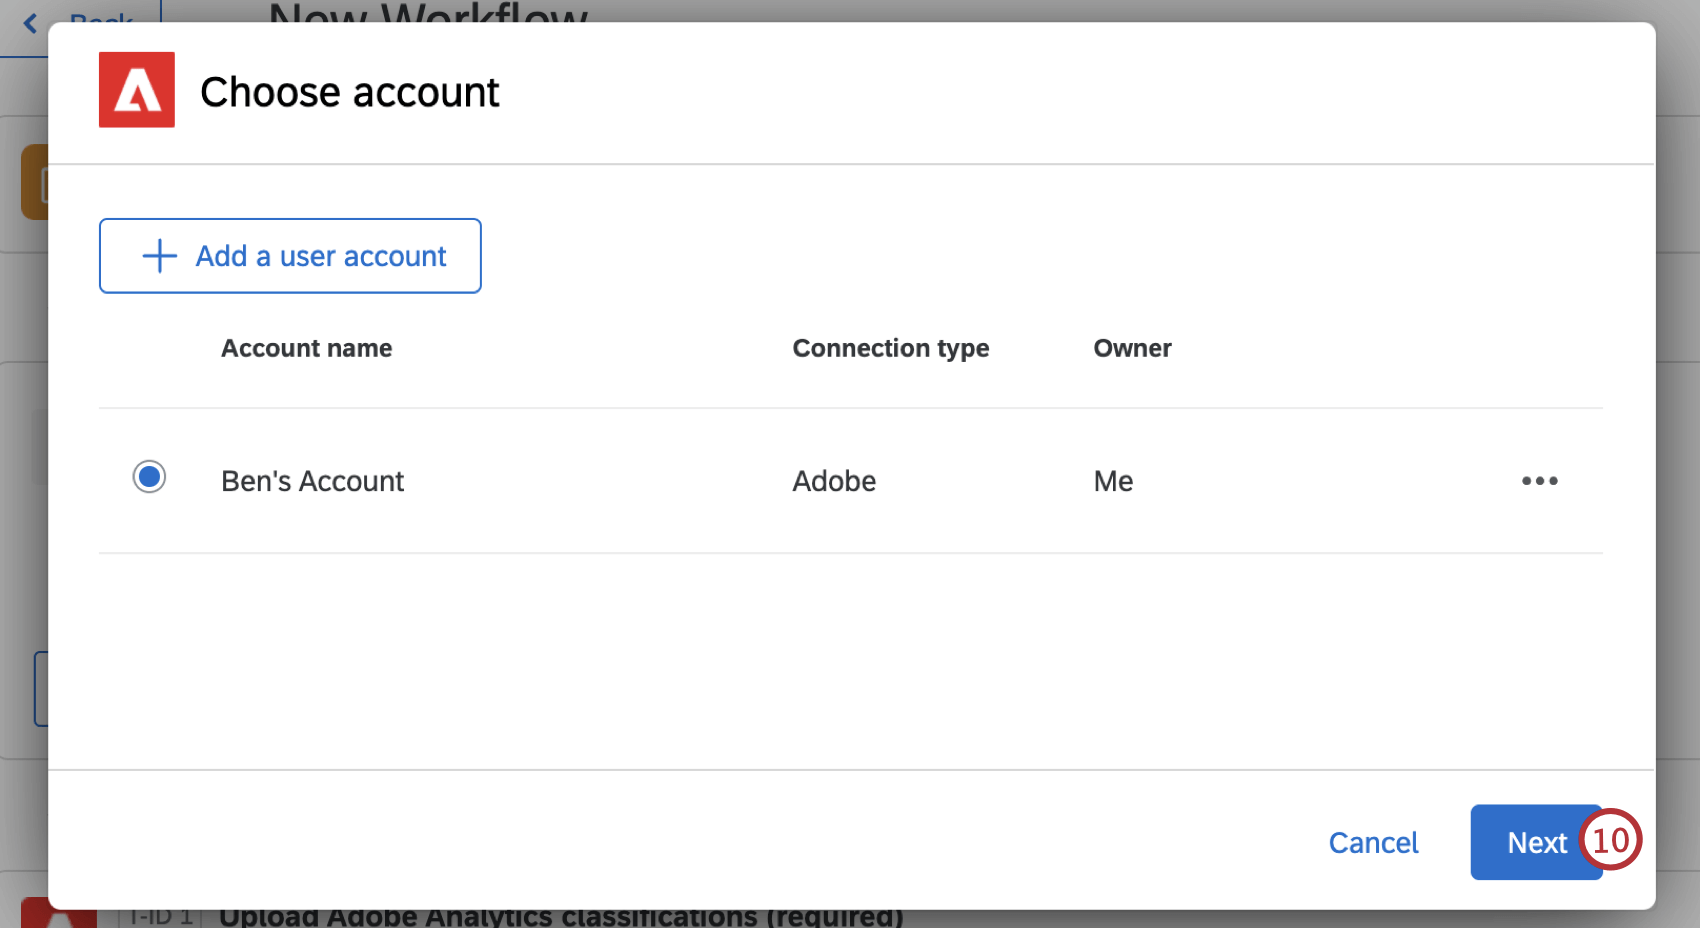
Task: Click Add a user account
Action: (x=290, y=256)
